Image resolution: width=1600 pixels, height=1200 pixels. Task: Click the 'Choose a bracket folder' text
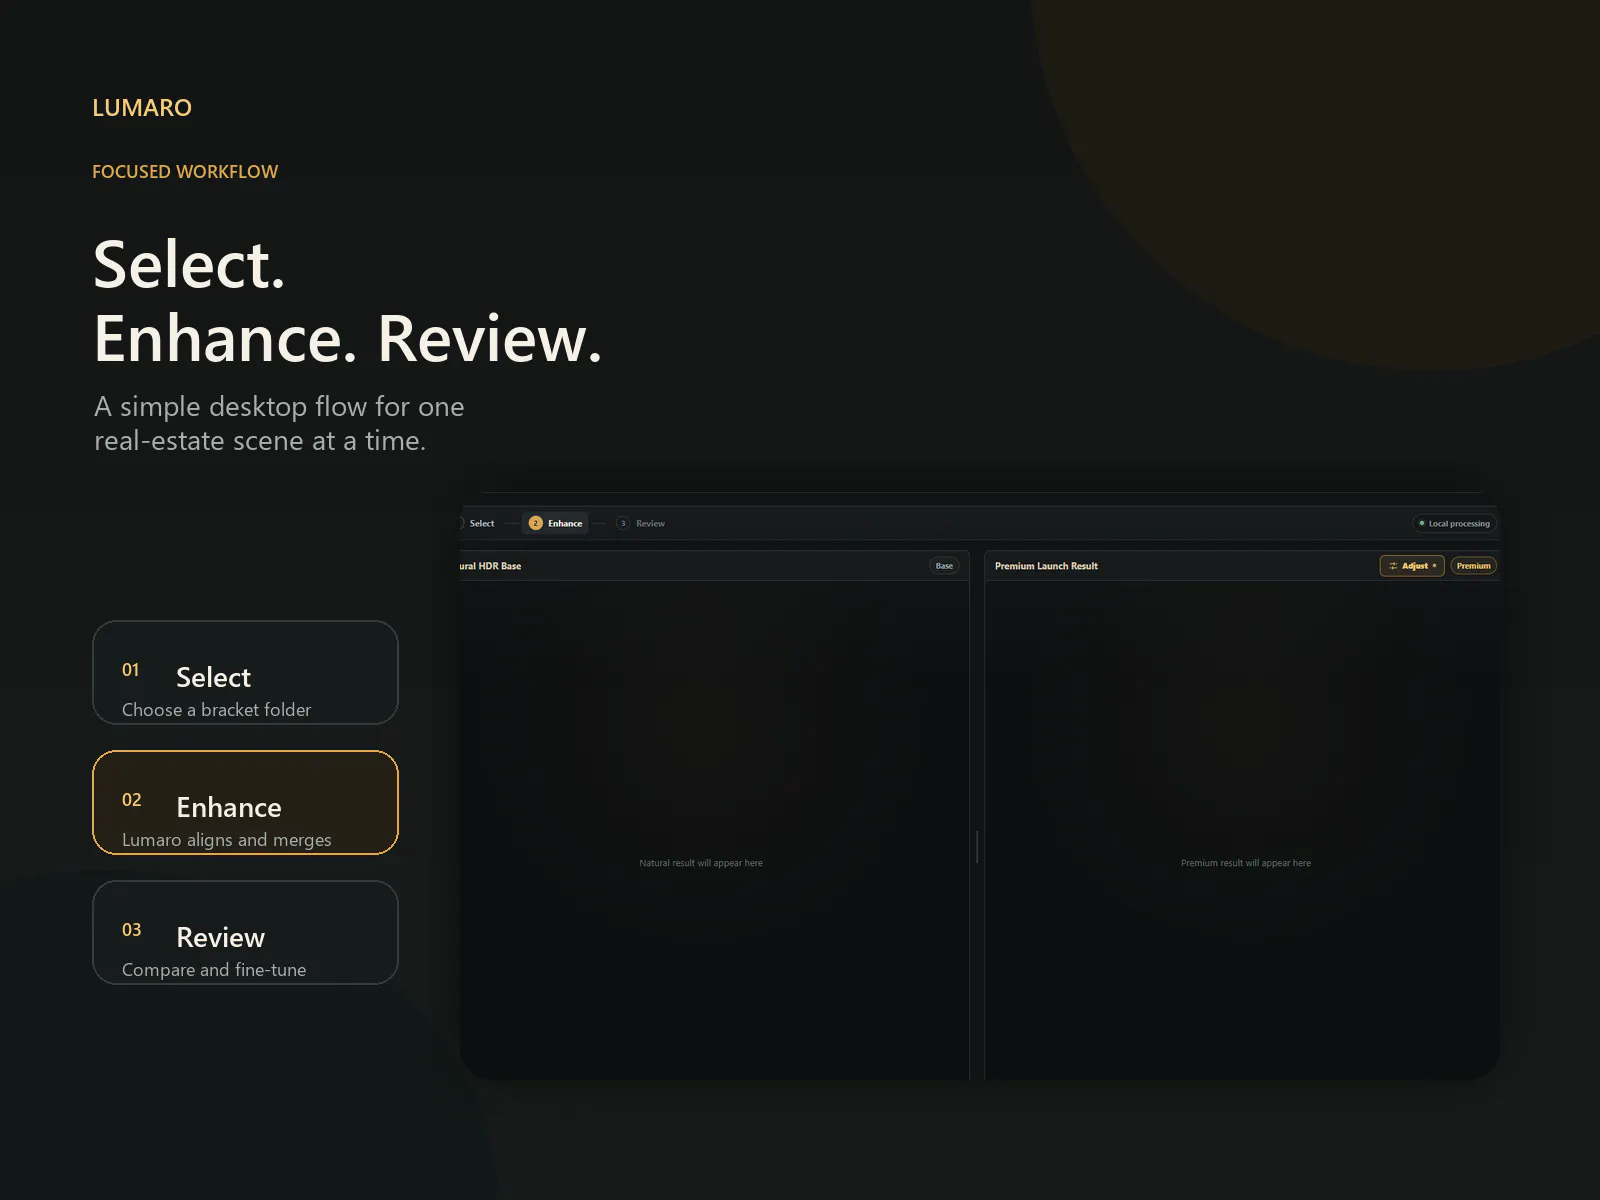(216, 710)
